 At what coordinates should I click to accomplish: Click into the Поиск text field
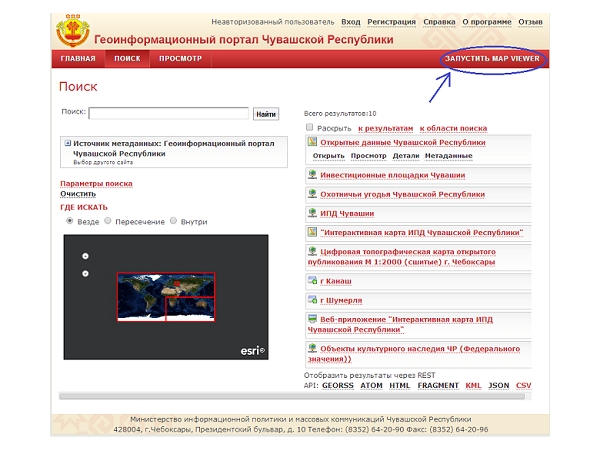click(169, 113)
